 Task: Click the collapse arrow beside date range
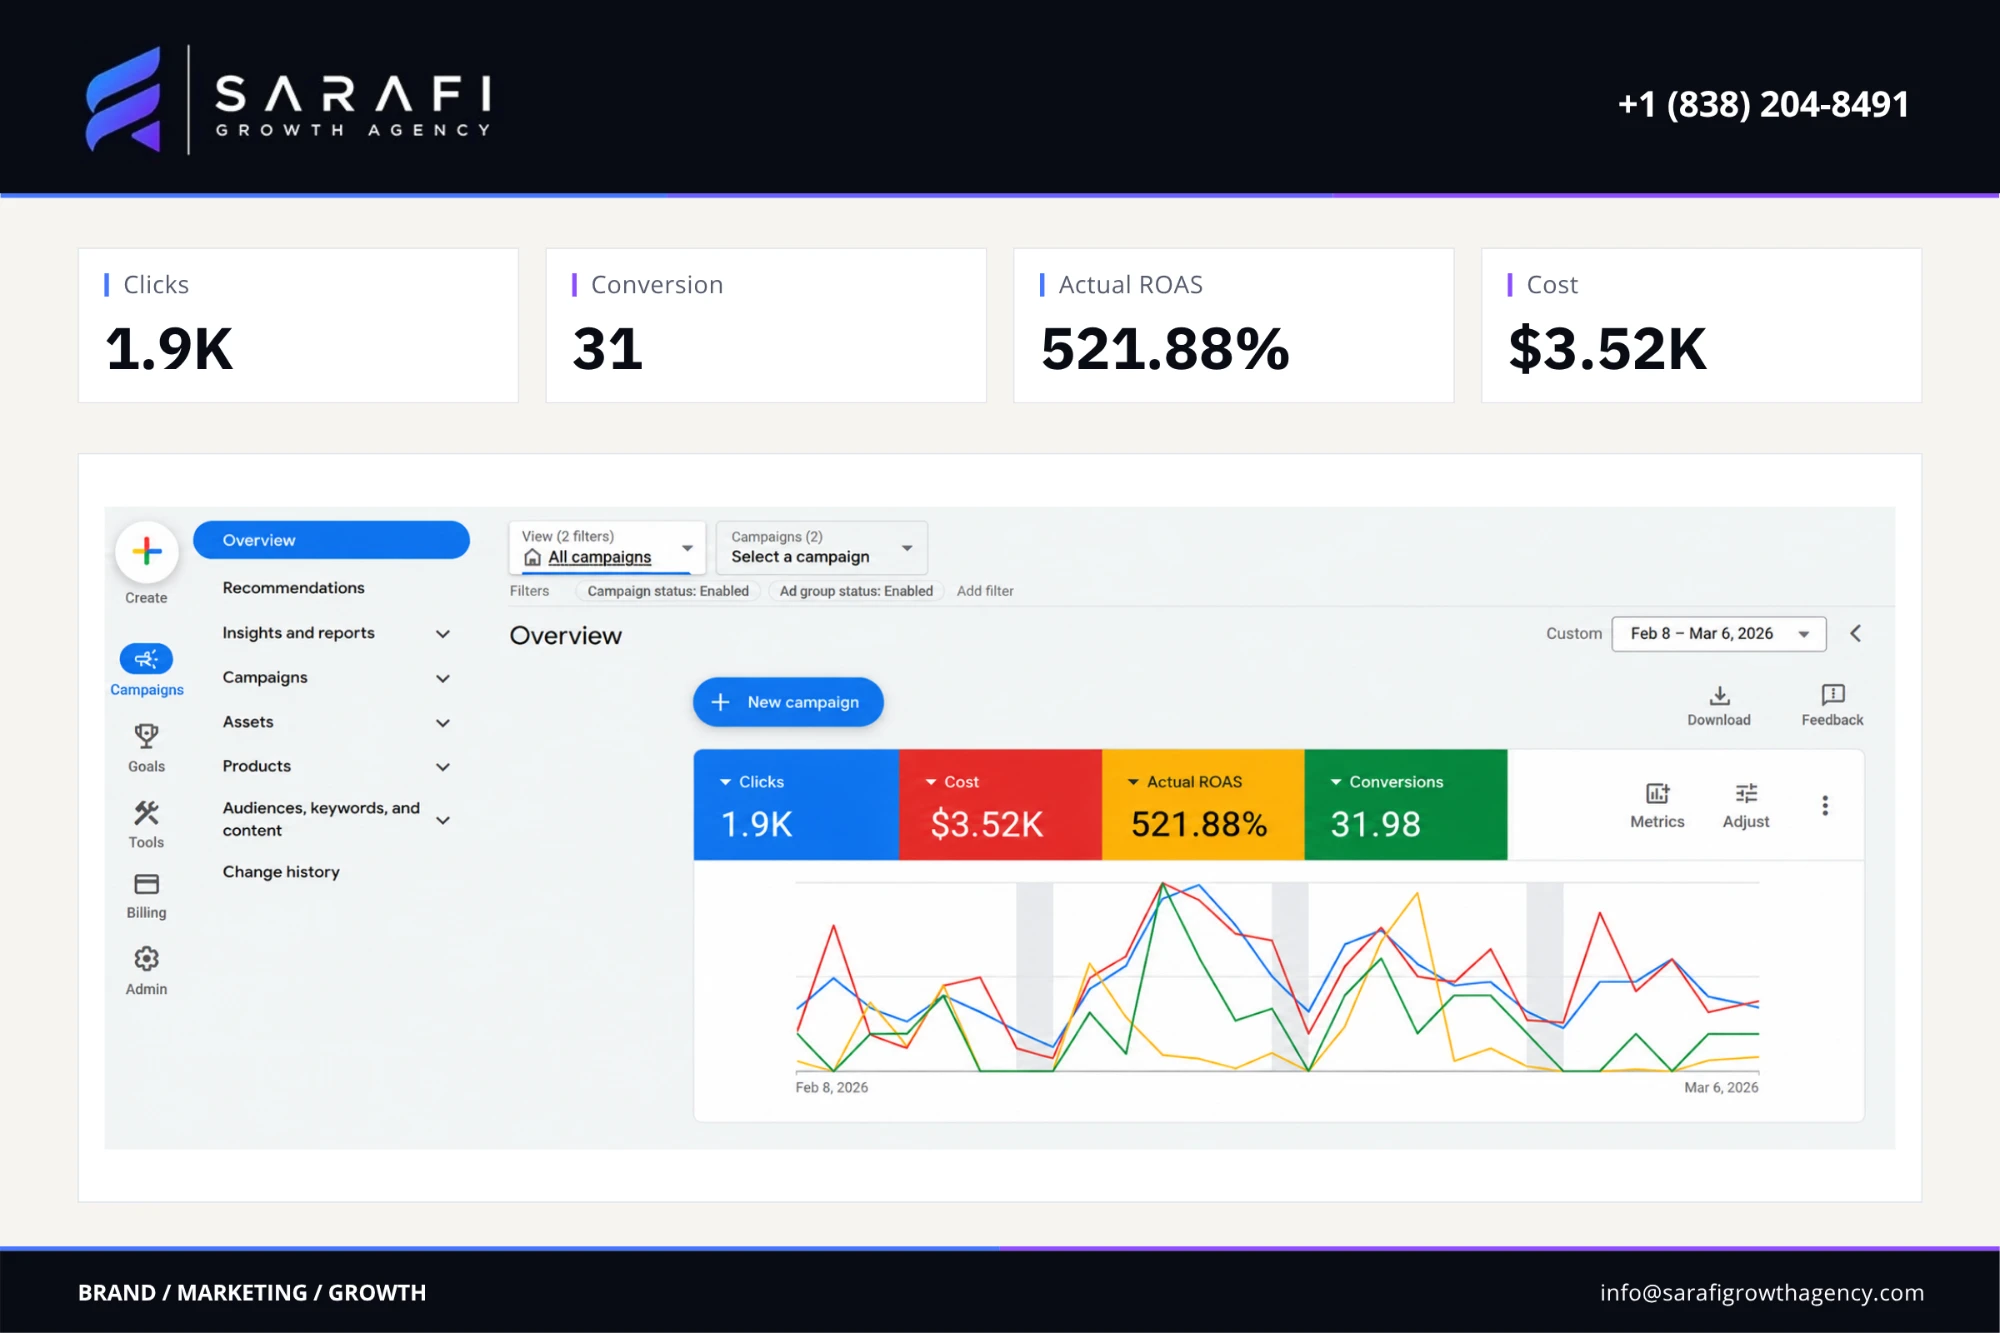pos(1856,634)
